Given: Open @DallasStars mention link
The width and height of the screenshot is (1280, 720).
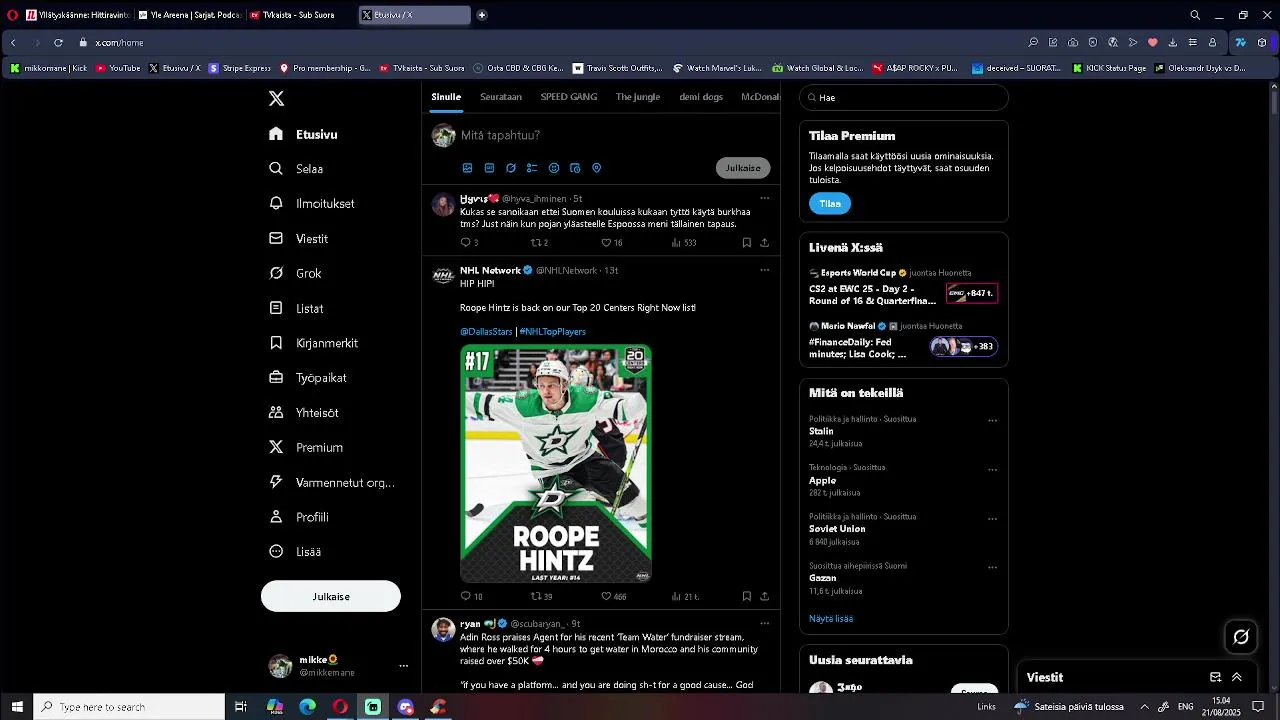Looking at the screenshot, I should click(x=486, y=332).
